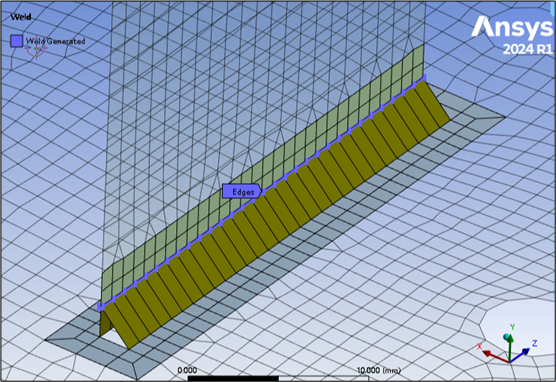The image size is (556, 382).
Task: Click the black segment of scale ruler
Action: click(x=233, y=378)
